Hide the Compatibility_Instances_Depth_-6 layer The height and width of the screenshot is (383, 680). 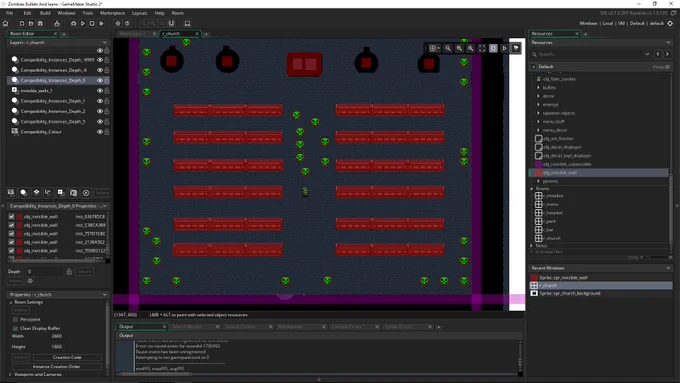[100, 70]
